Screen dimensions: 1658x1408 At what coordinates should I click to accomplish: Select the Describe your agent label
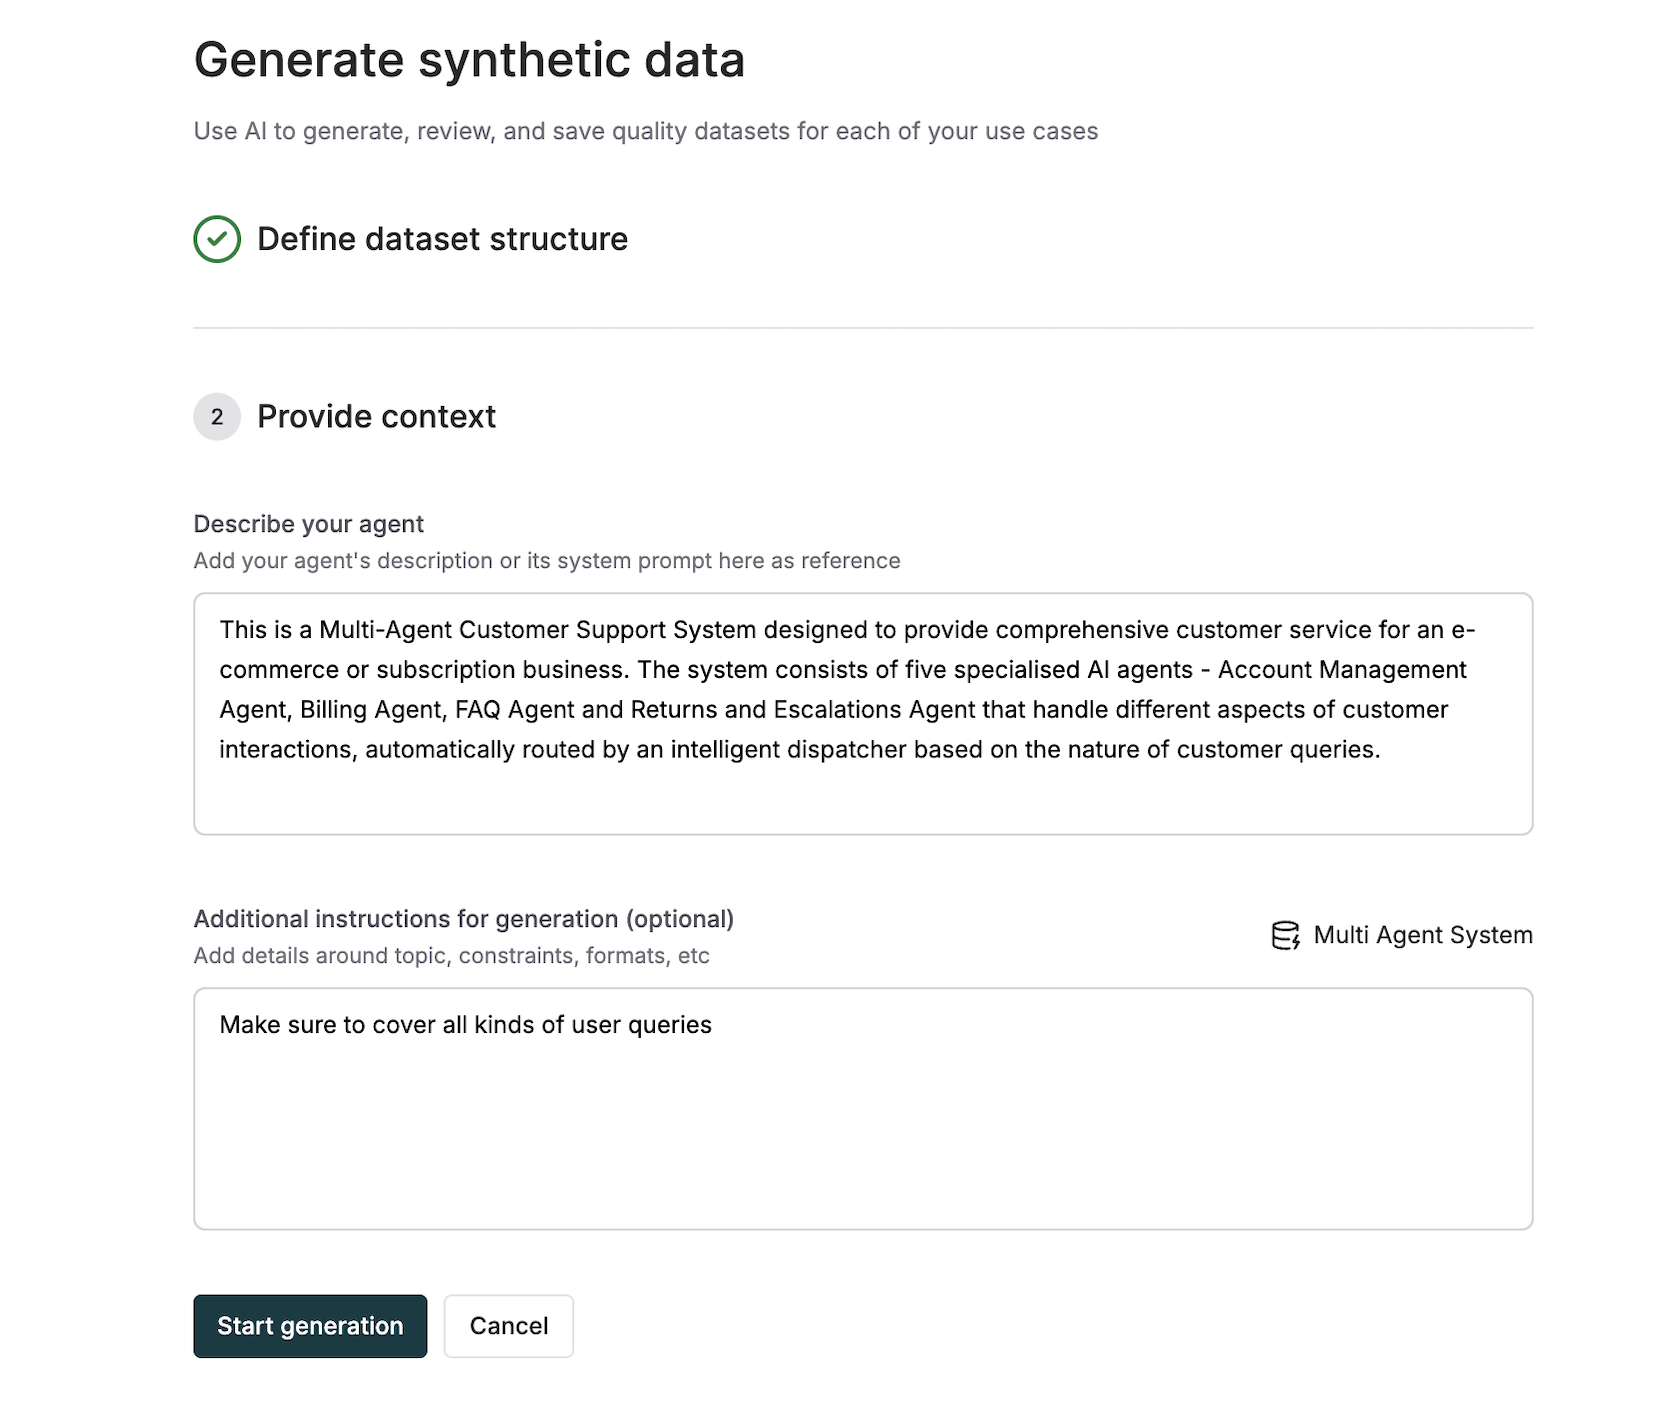tap(308, 523)
